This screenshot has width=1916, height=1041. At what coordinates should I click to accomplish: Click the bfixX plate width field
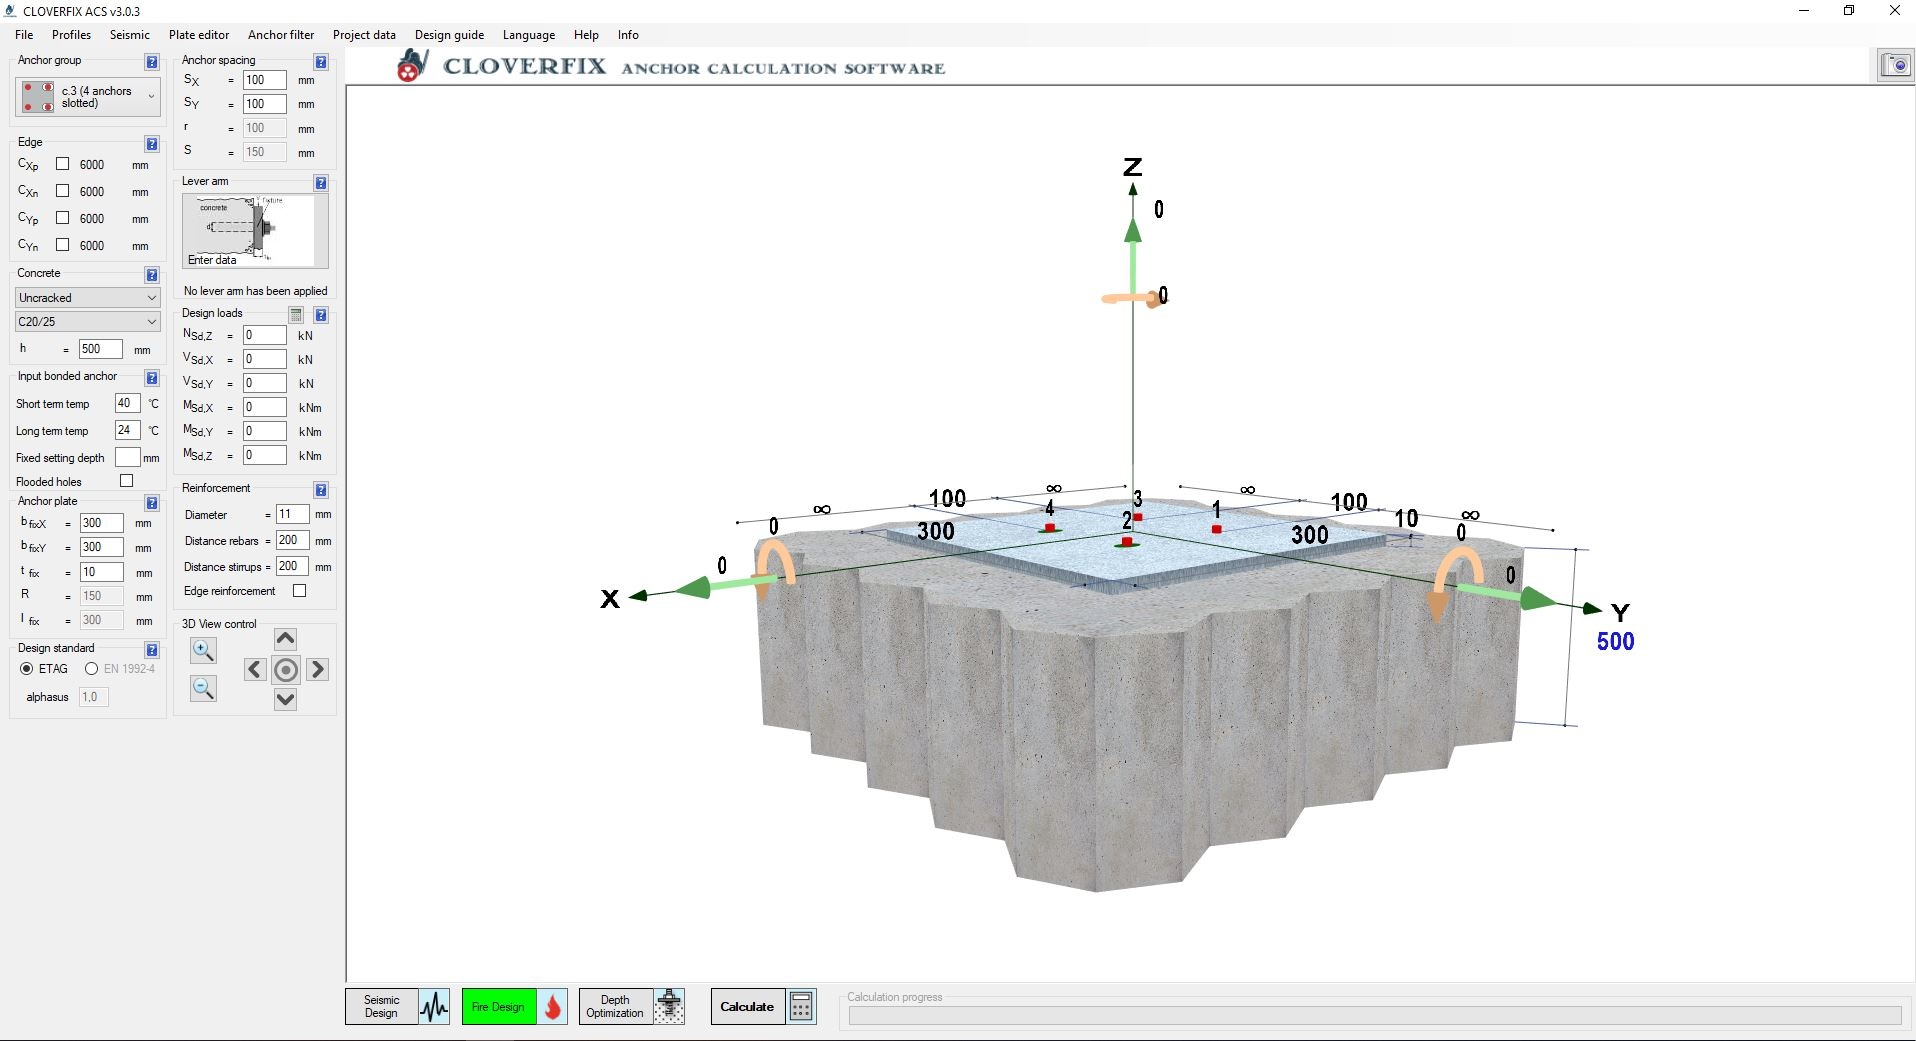(101, 523)
